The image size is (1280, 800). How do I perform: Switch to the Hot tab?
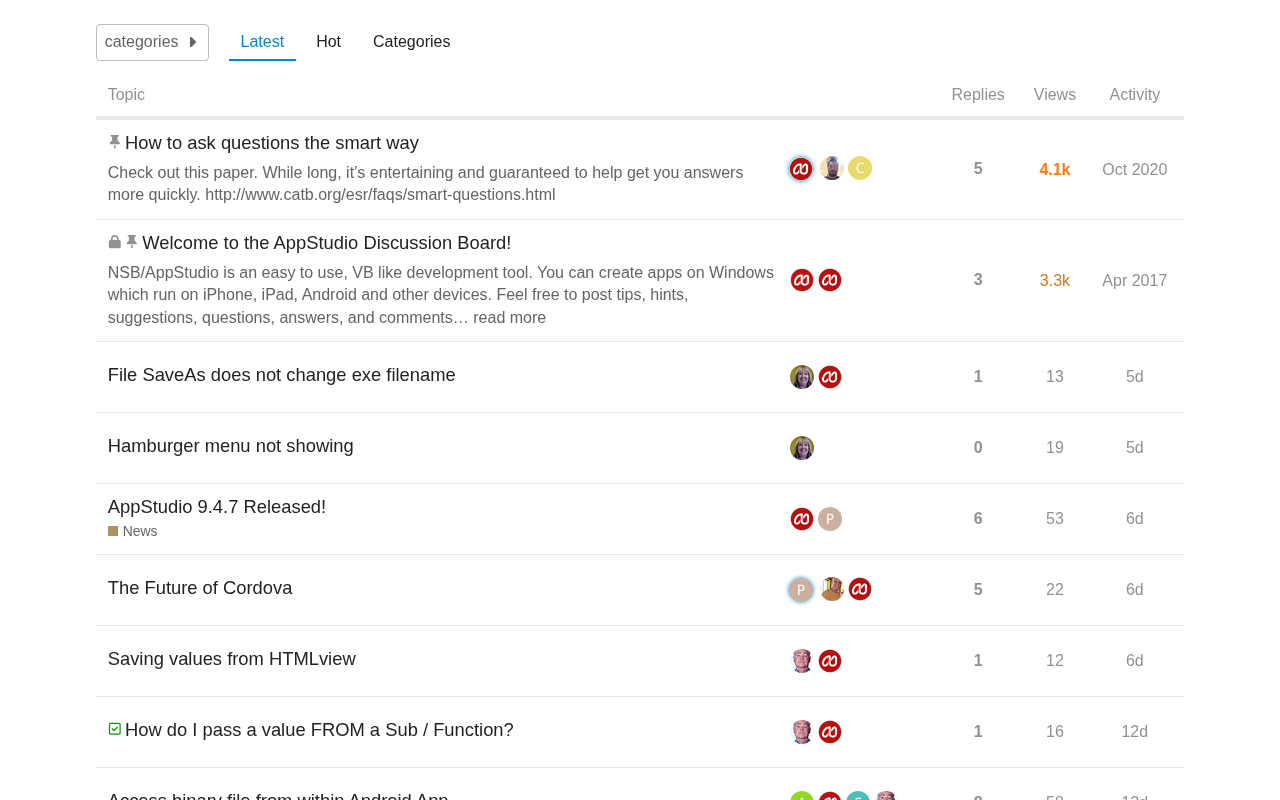point(328,42)
